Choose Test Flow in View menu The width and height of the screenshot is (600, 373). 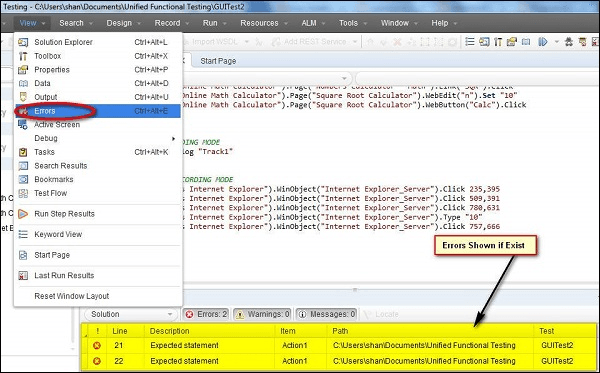(98, 193)
